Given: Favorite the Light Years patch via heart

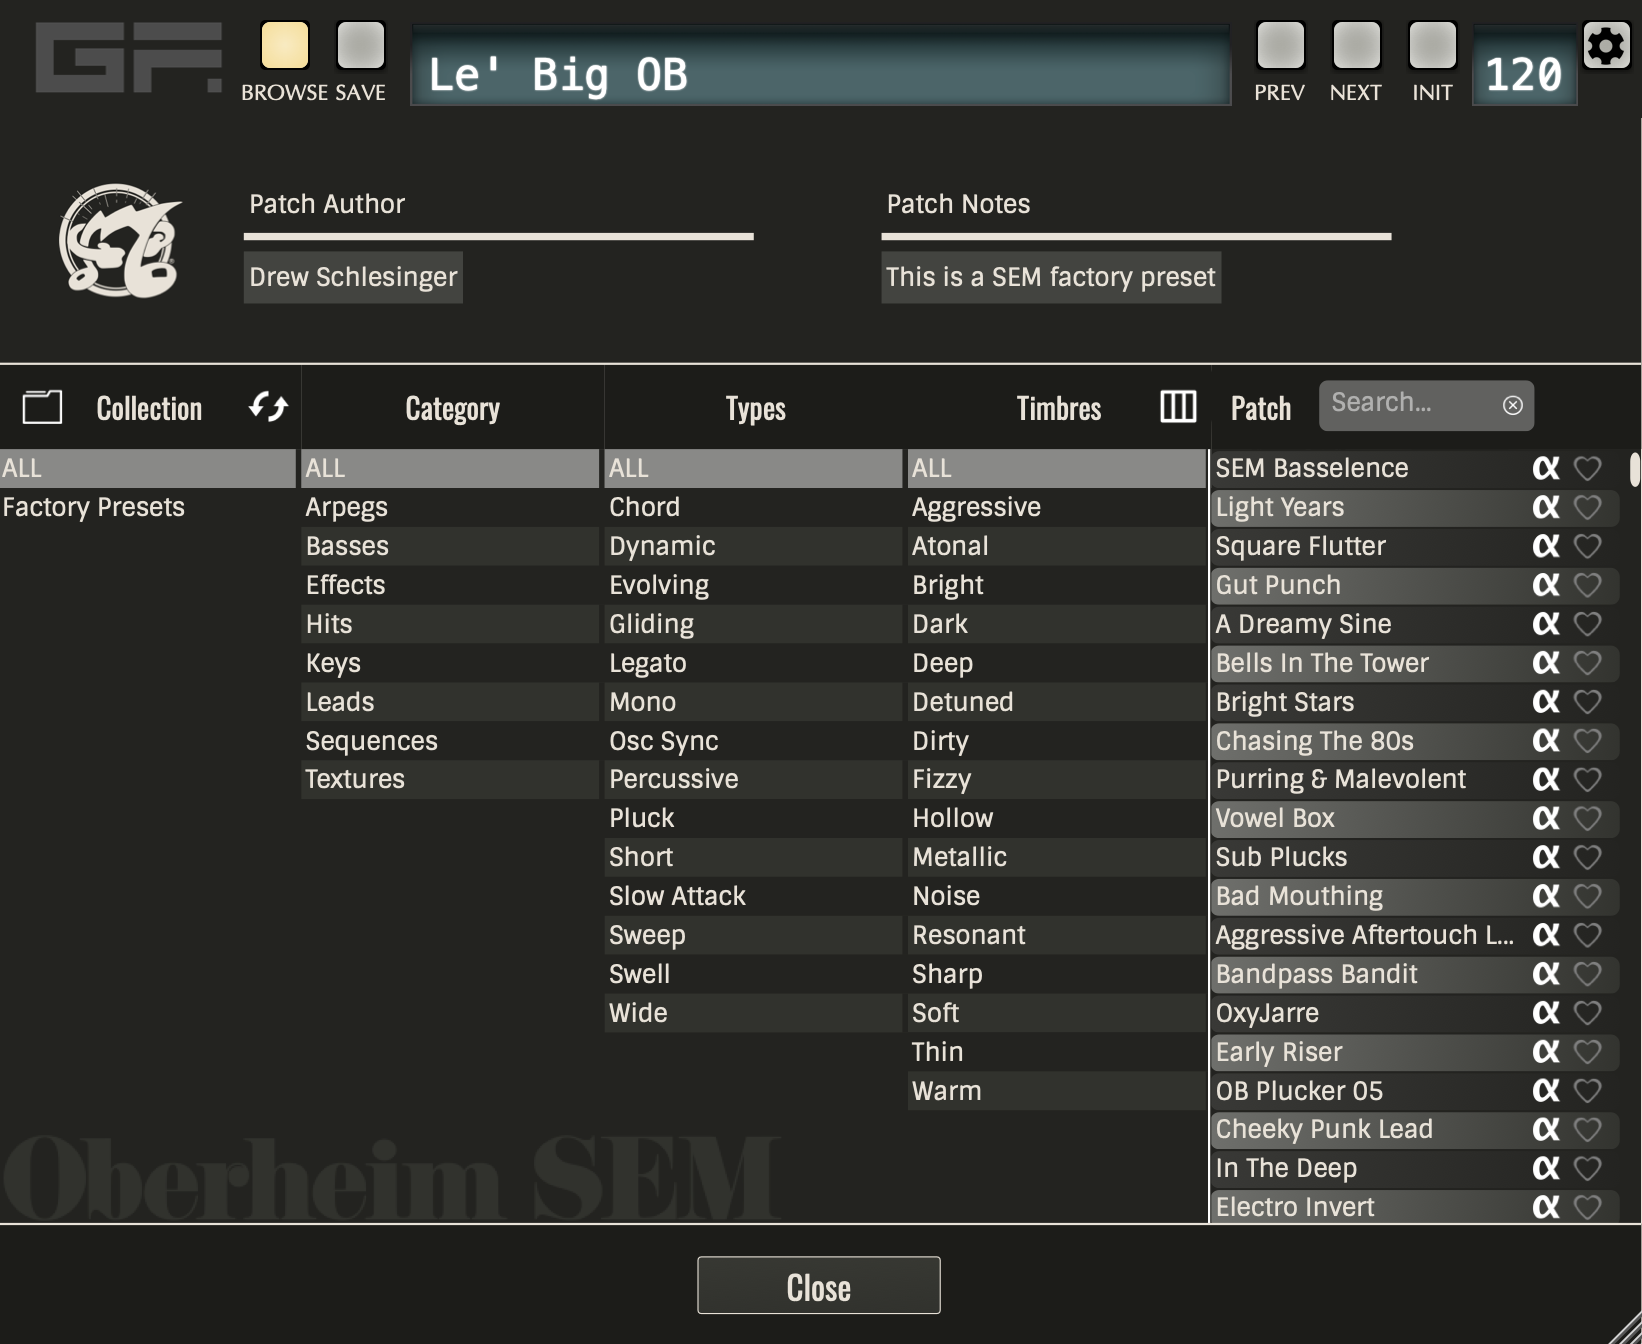Looking at the screenshot, I should point(1588,507).
